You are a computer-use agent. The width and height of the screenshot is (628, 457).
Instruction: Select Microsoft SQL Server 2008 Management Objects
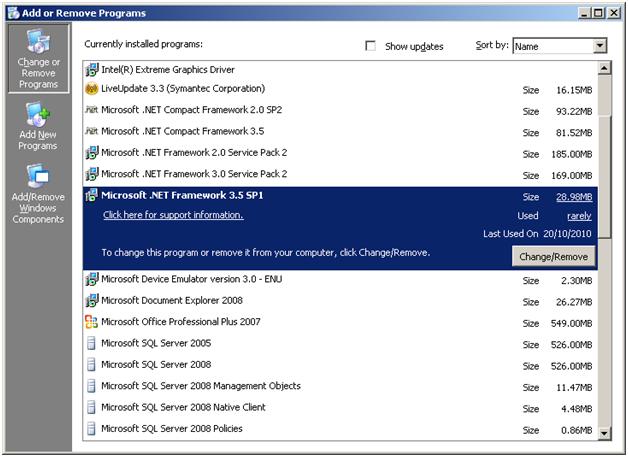(340, 386)
